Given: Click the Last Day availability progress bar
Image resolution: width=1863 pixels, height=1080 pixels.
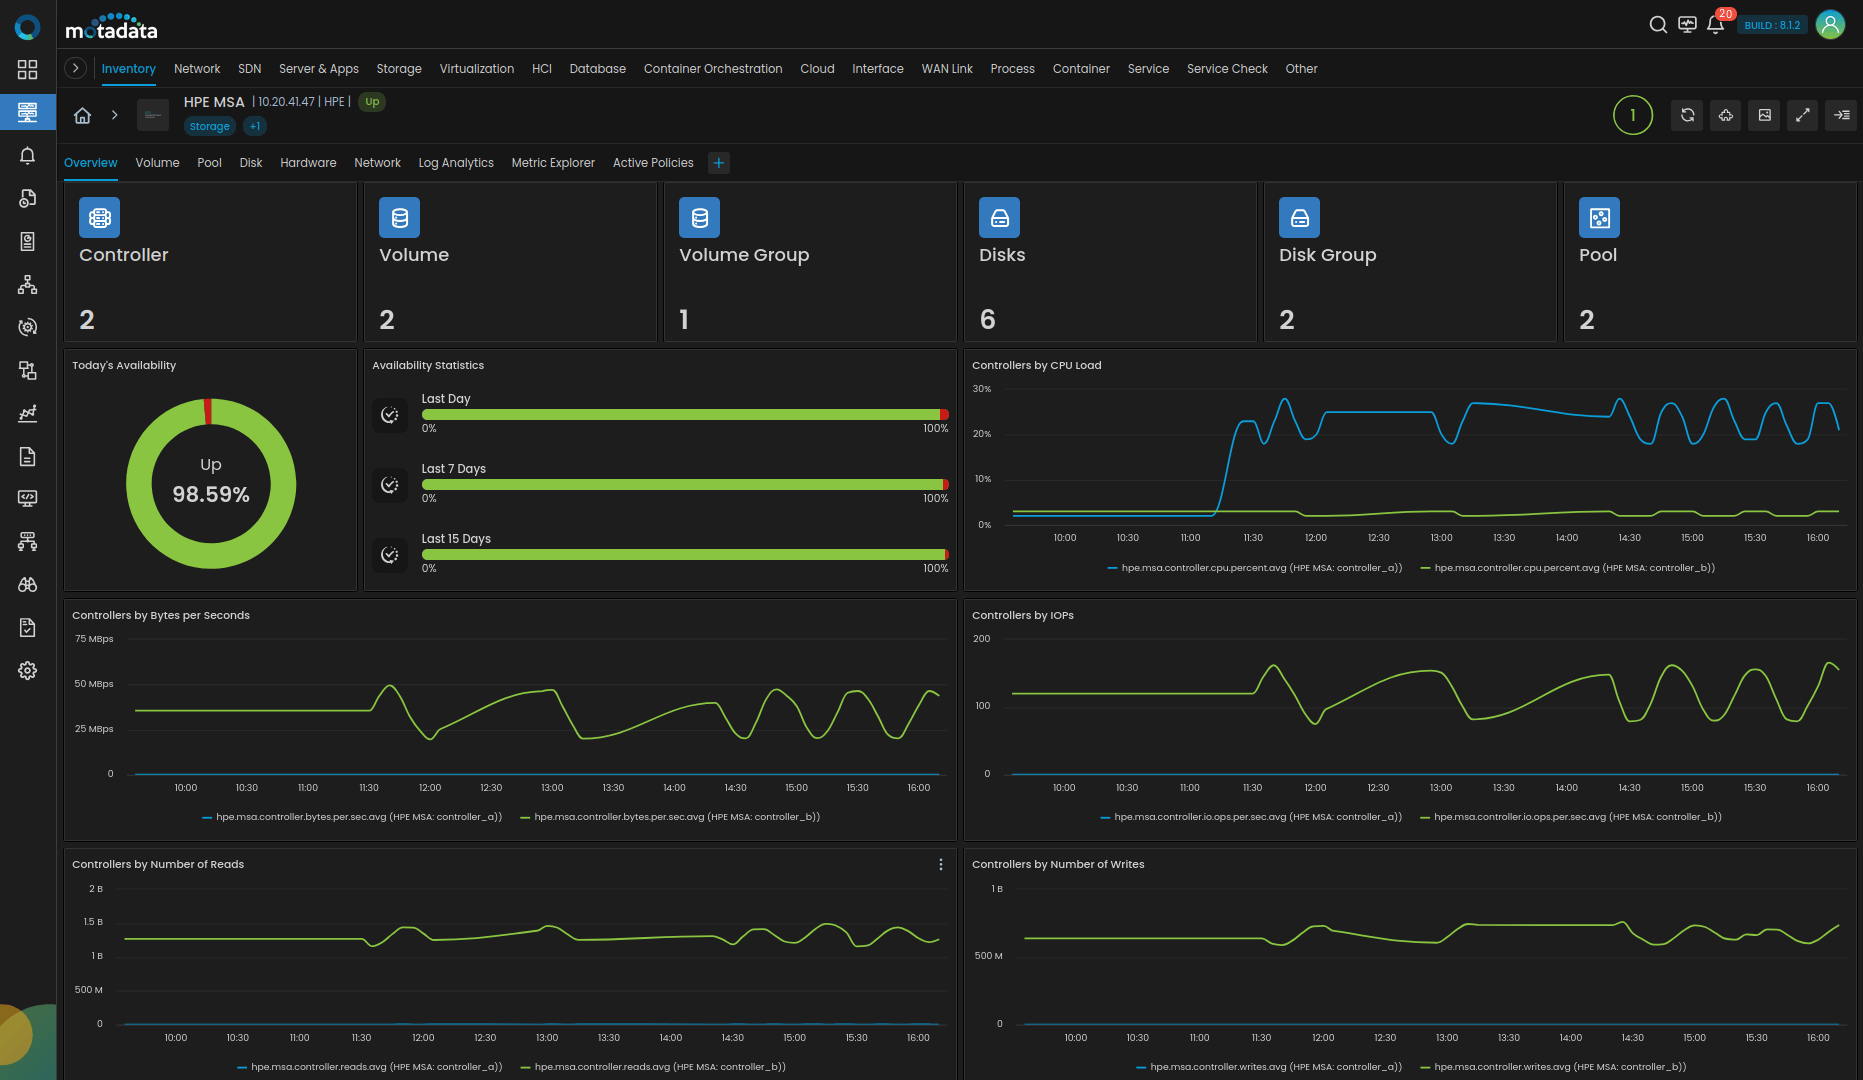Looking at the screenshot, I should (684, 414).
